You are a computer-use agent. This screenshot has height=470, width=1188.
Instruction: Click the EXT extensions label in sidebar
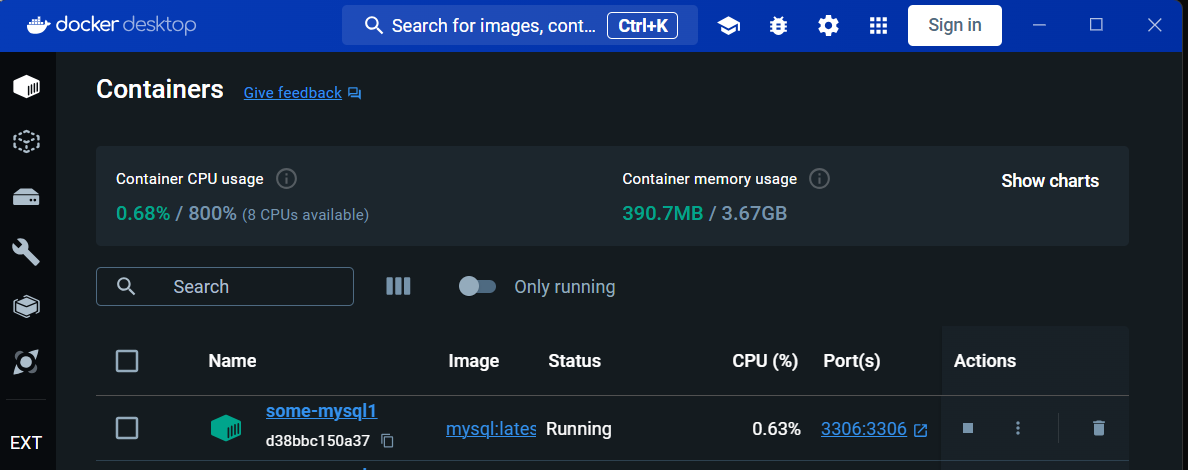(26, 443)
